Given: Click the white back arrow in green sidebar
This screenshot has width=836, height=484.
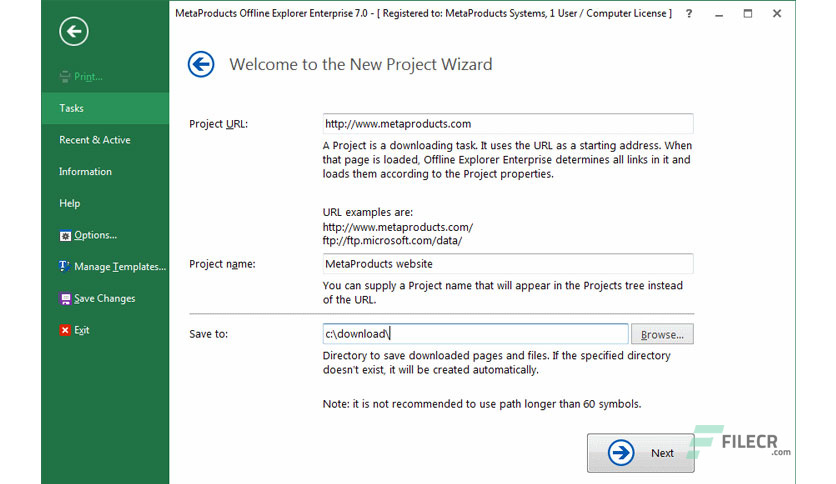Looking at the screenshot, I should click(x=74, y=31).
